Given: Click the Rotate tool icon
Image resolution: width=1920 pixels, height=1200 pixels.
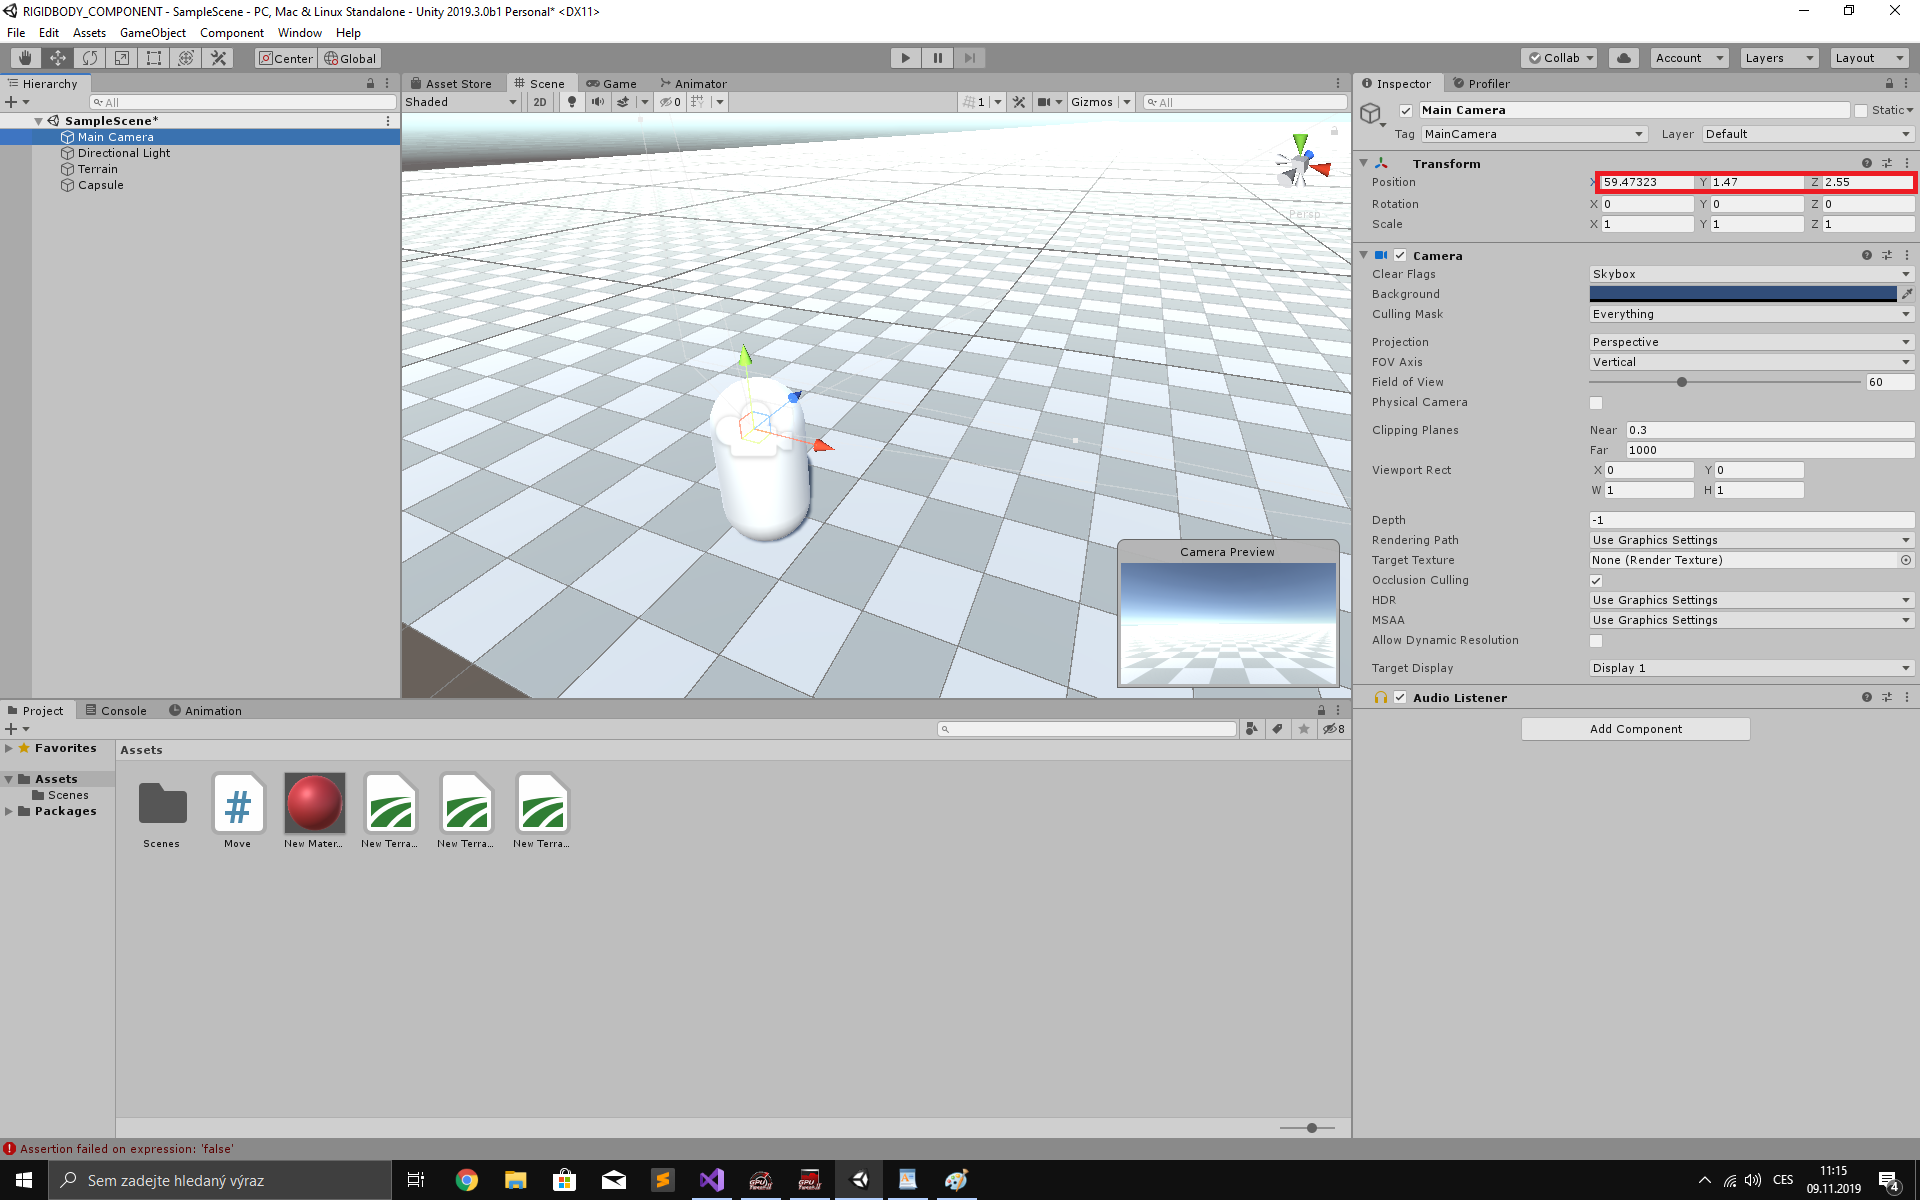Looking at the screenshot, I should pyautogui.click(x=88, y=57).
